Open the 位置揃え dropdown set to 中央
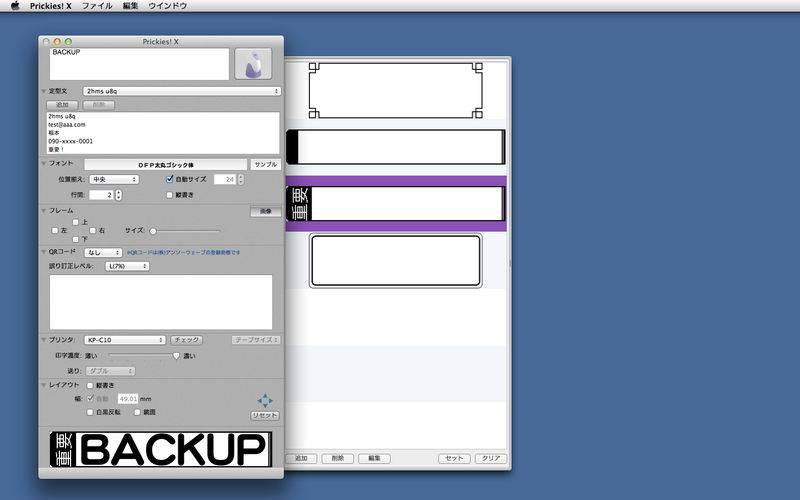 click(114, 180)
